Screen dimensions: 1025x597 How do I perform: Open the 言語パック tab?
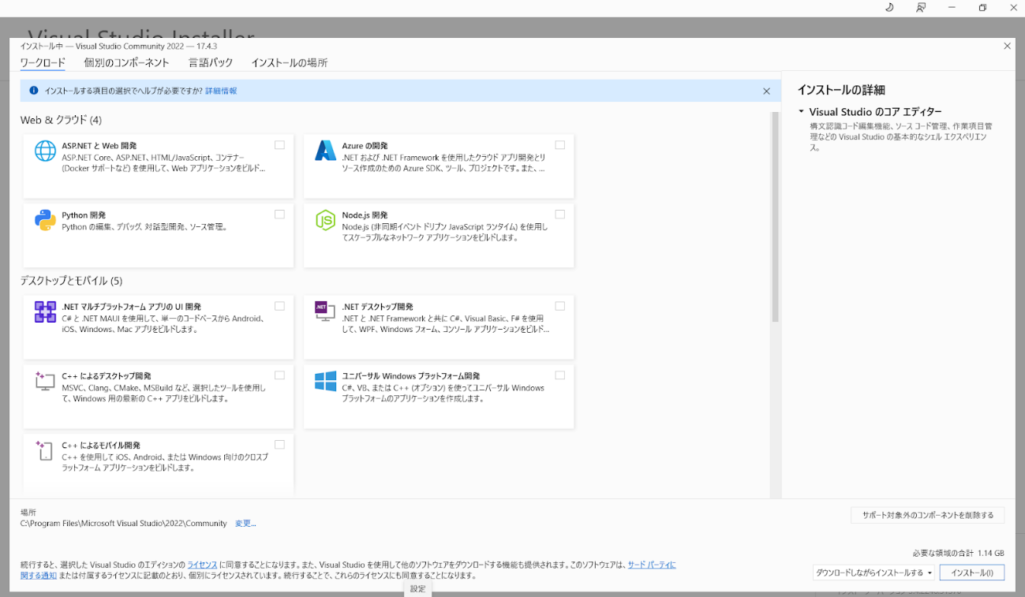[210, 63]
